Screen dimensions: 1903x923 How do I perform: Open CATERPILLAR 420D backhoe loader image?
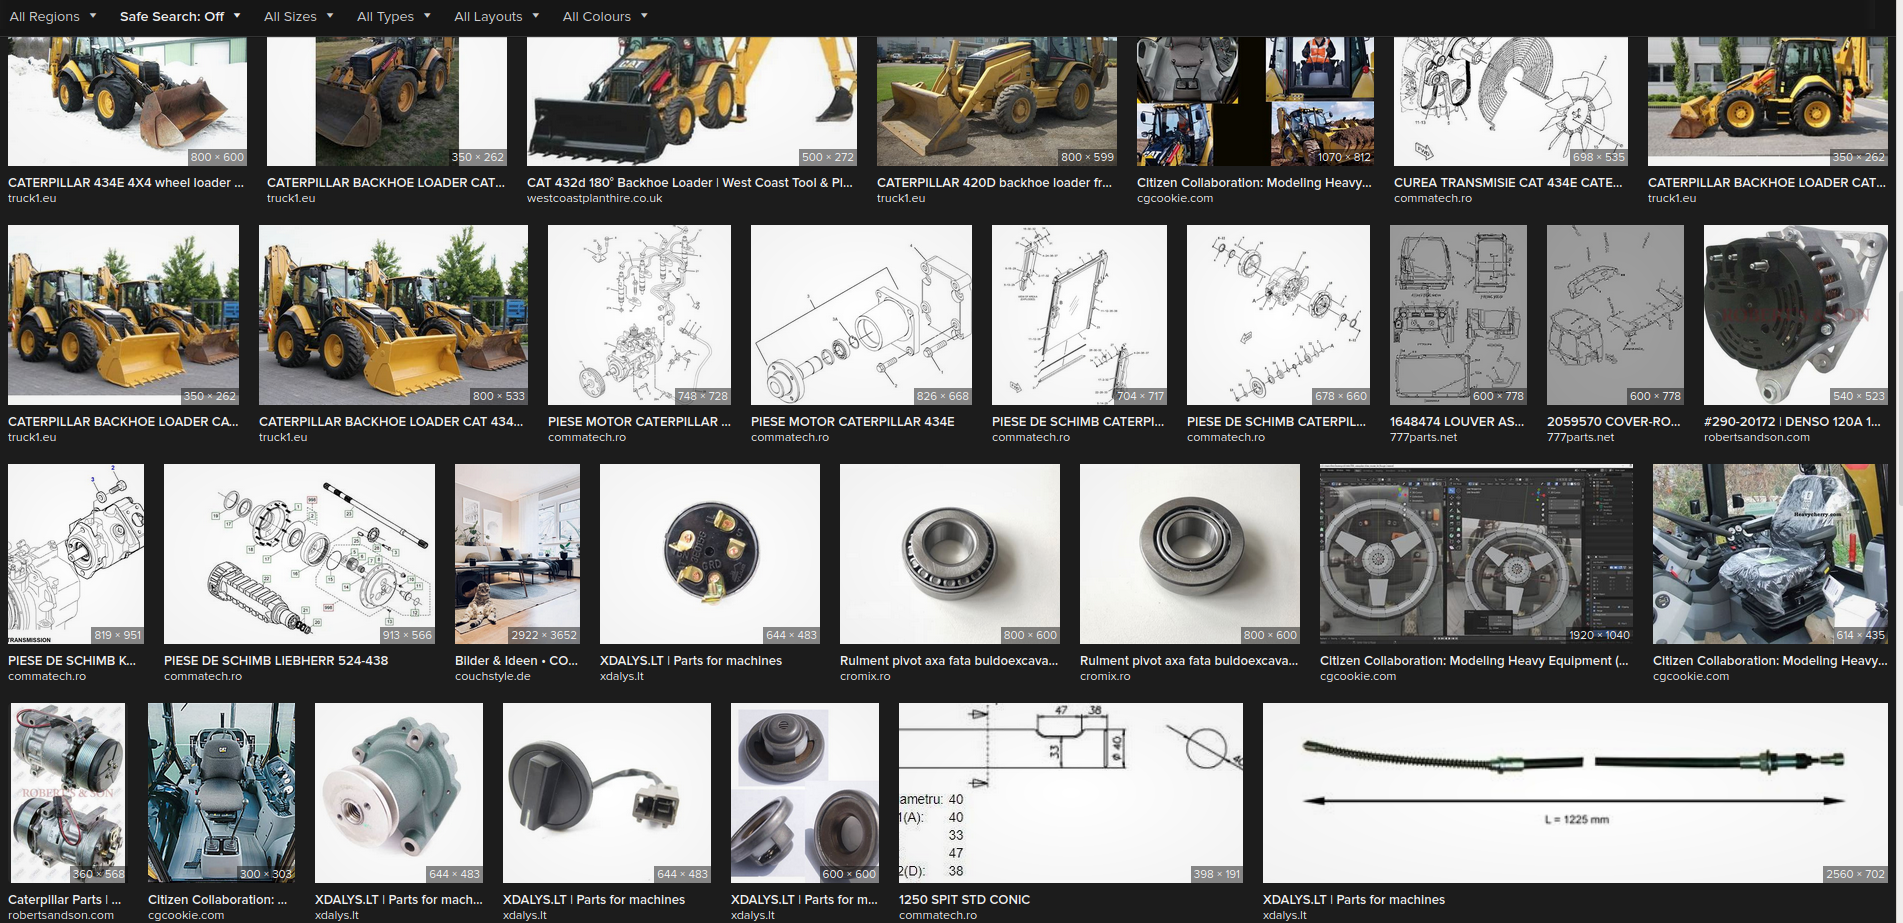(x=997, y=101)
